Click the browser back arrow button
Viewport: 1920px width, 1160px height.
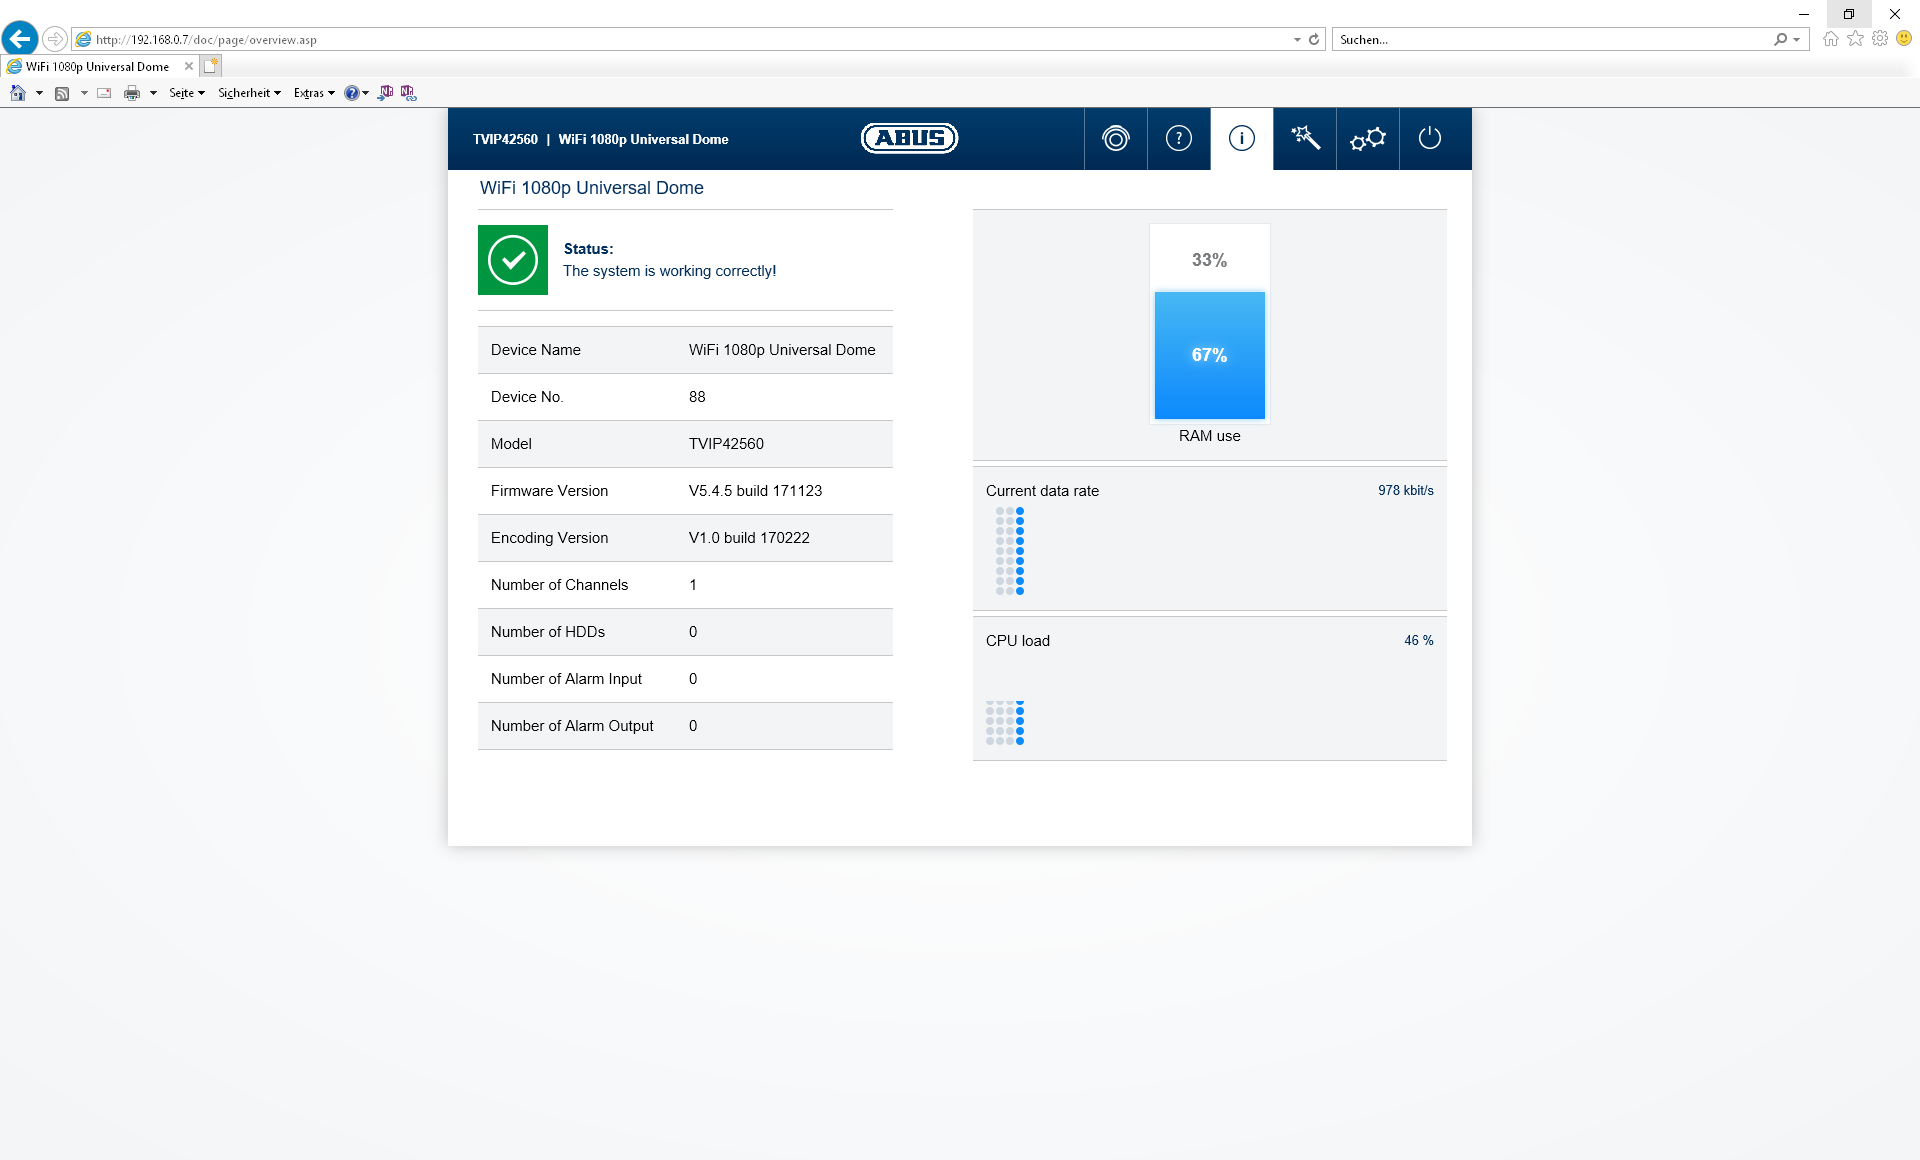(20, 39)
